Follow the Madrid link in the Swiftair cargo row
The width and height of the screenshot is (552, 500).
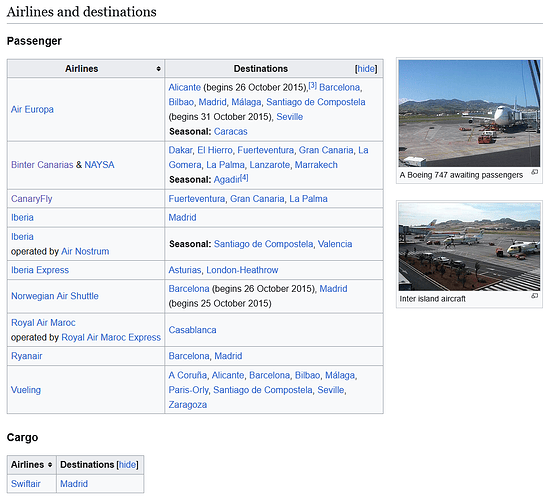click(x=74, y=484)
